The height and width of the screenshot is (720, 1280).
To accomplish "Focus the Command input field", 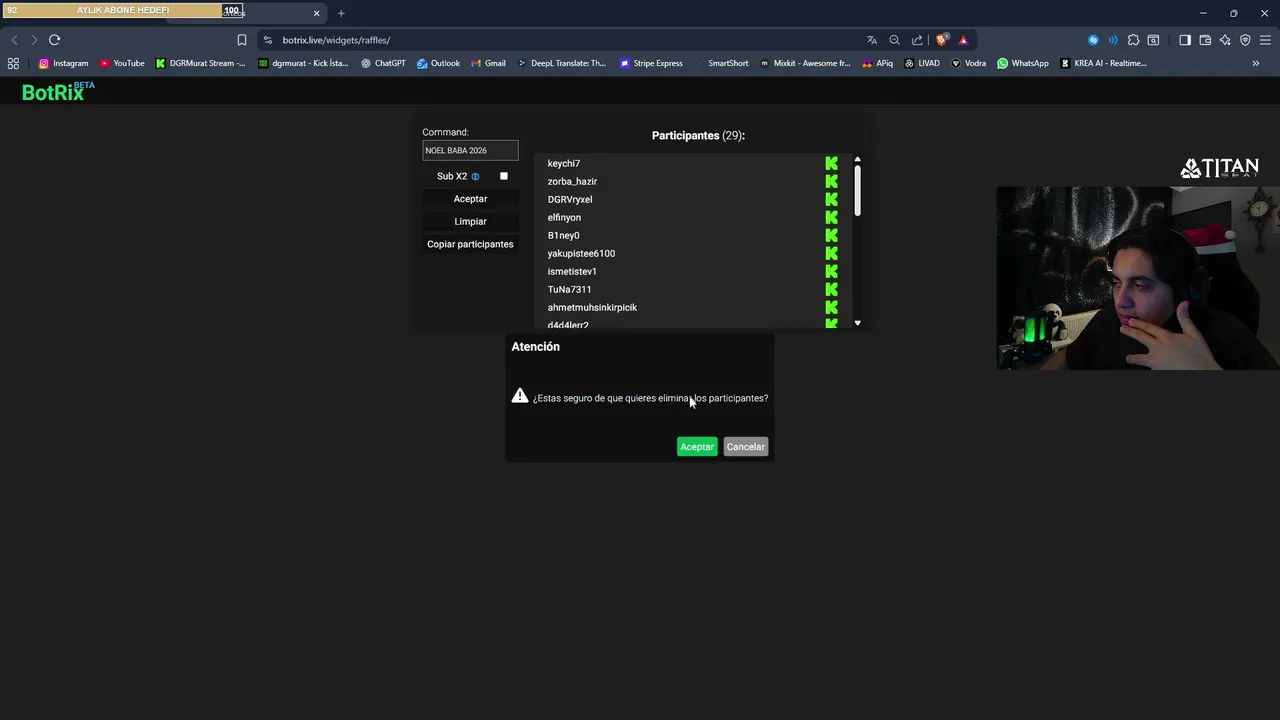I will 470,151.
